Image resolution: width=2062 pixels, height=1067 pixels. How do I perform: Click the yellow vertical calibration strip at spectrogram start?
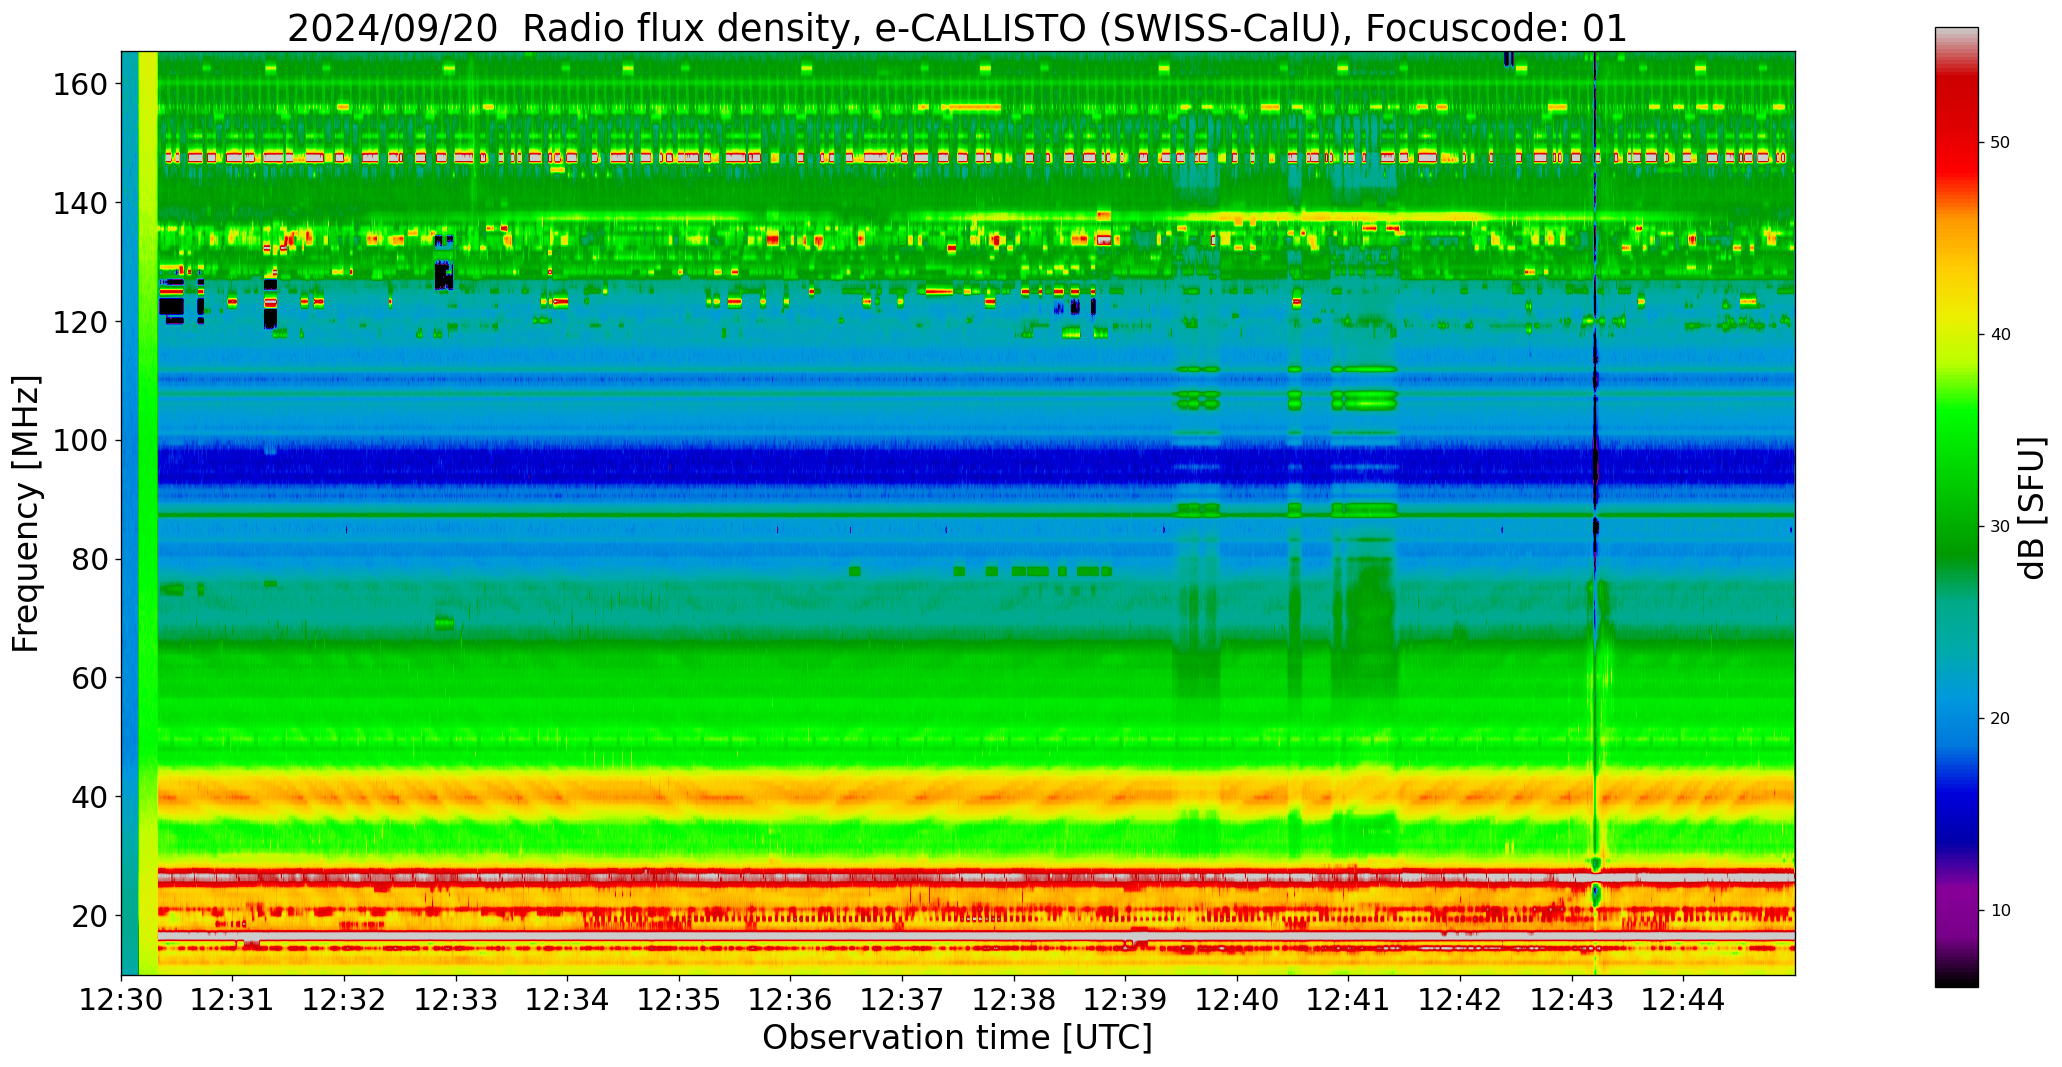coord(148,513)
